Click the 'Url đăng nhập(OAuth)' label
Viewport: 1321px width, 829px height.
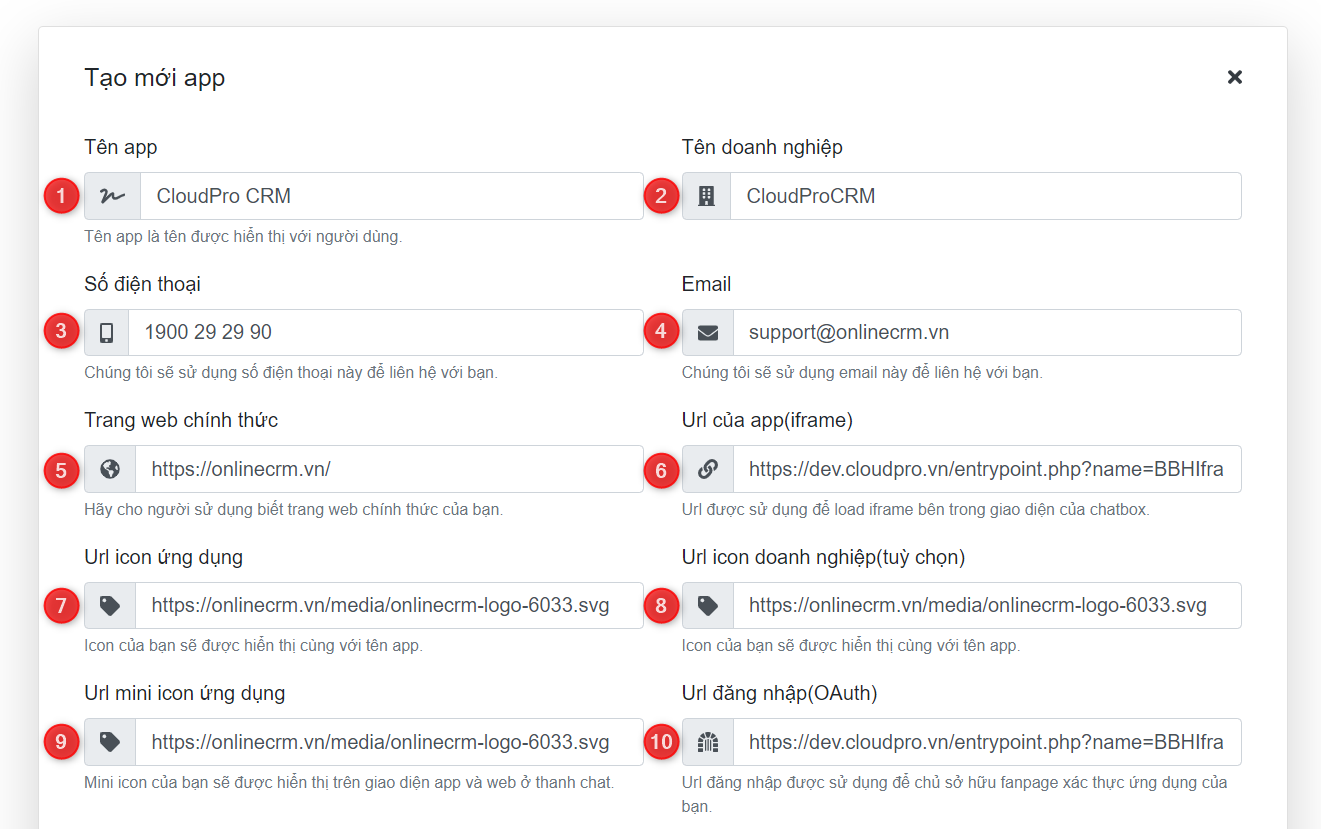tap(780, 693)
